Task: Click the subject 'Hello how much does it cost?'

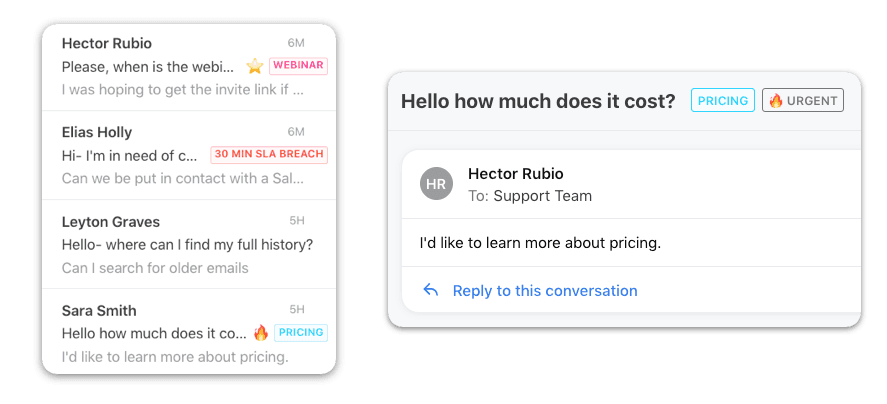Action: click(x=538, y=101)
